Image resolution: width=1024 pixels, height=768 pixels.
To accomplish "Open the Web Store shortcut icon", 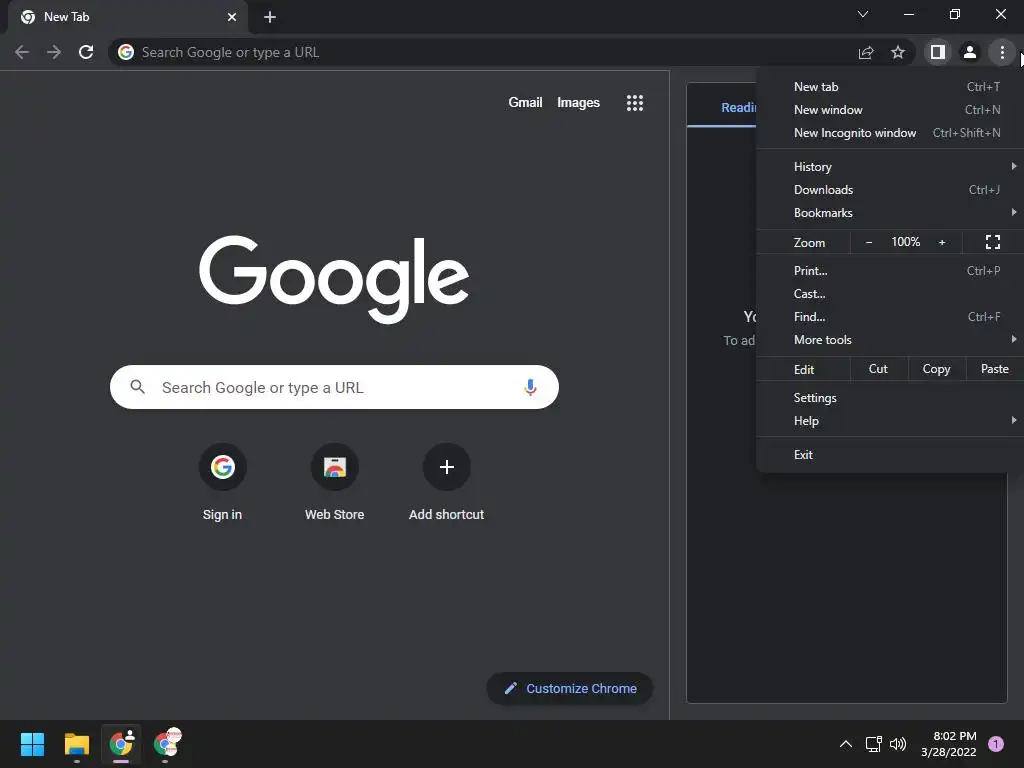I will point(334,467).
